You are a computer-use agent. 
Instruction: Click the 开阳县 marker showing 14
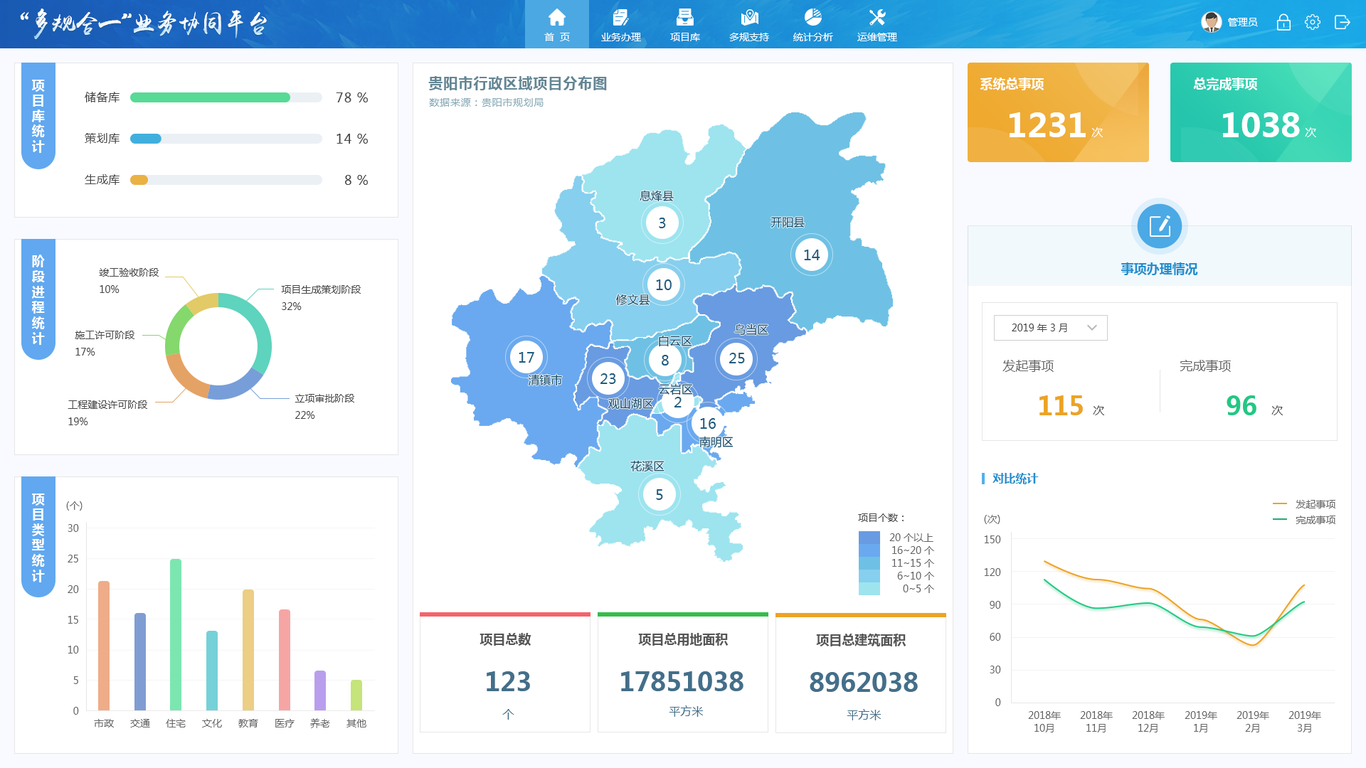[x=811, y=255]
